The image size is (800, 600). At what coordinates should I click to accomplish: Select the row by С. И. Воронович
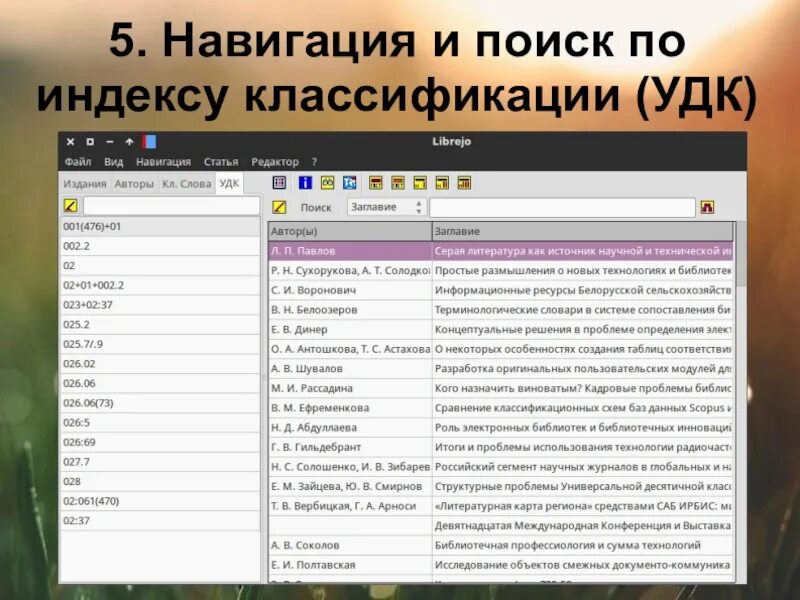click(x=501, y=290)
